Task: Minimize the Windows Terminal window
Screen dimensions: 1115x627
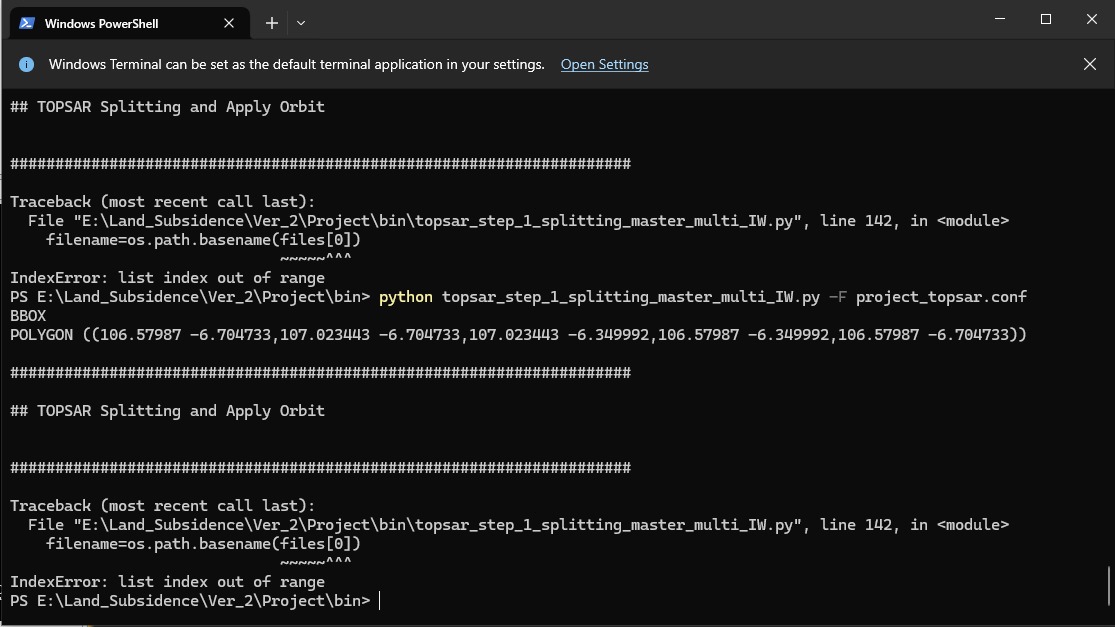Action: [1000, 19]
